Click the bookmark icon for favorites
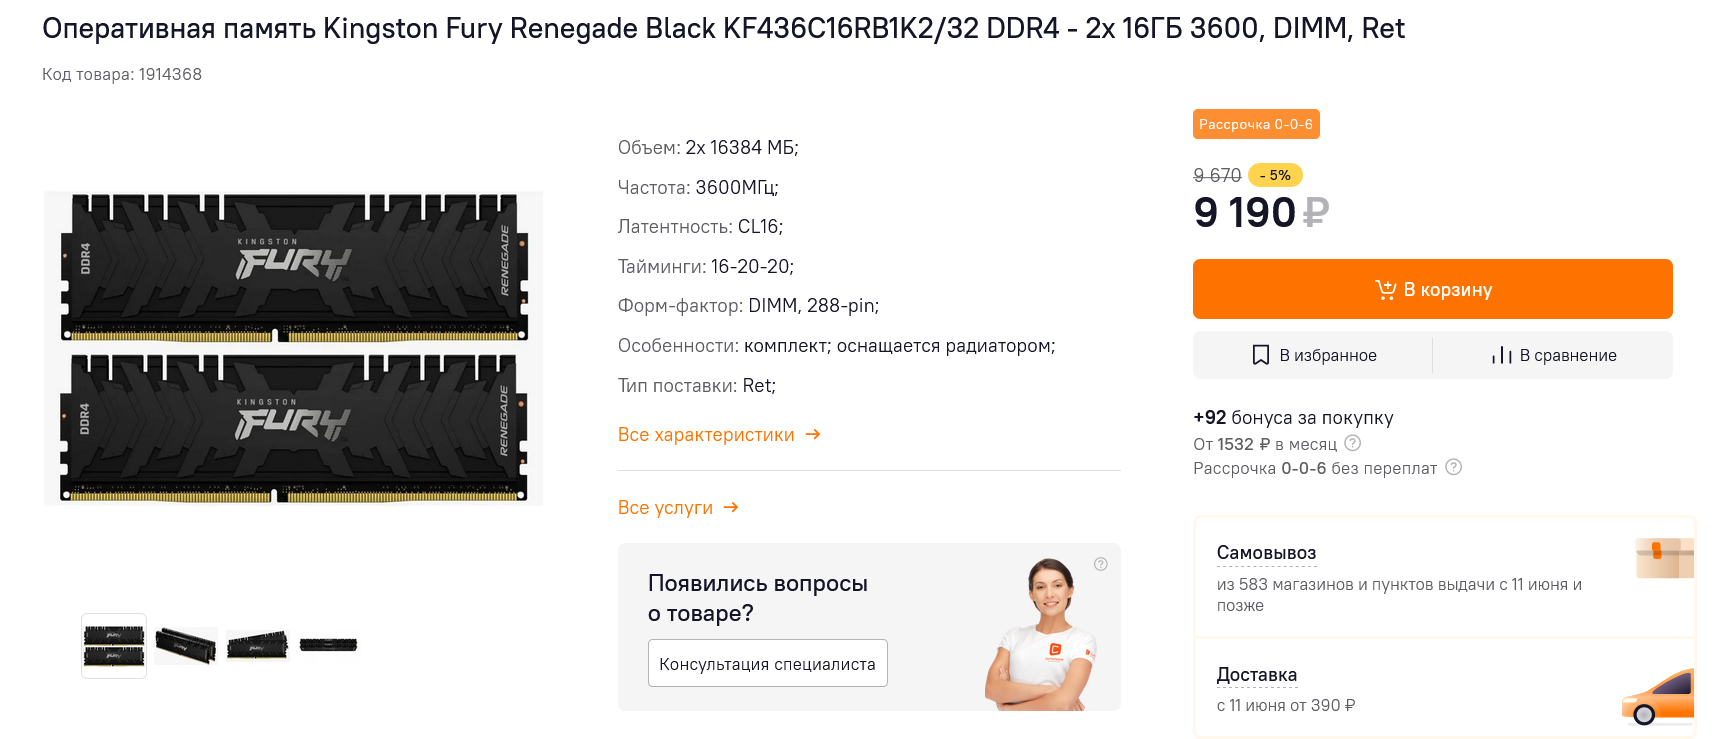 tap(1261, 355)
